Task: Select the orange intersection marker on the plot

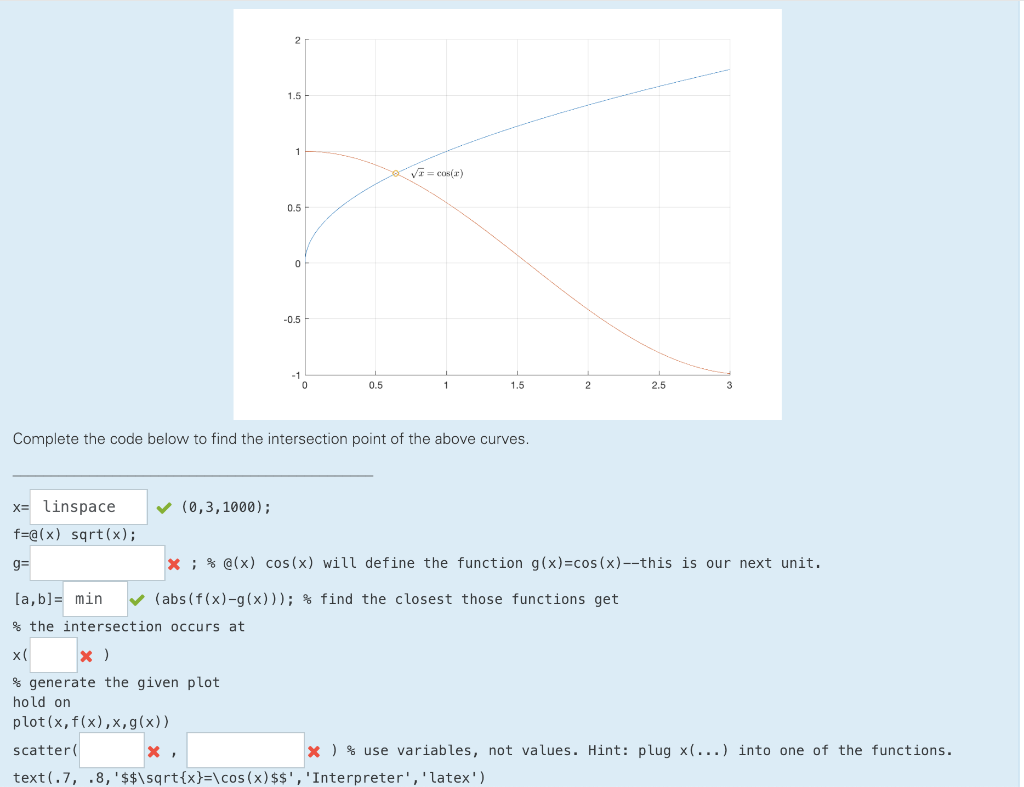Action: [395, 172]
